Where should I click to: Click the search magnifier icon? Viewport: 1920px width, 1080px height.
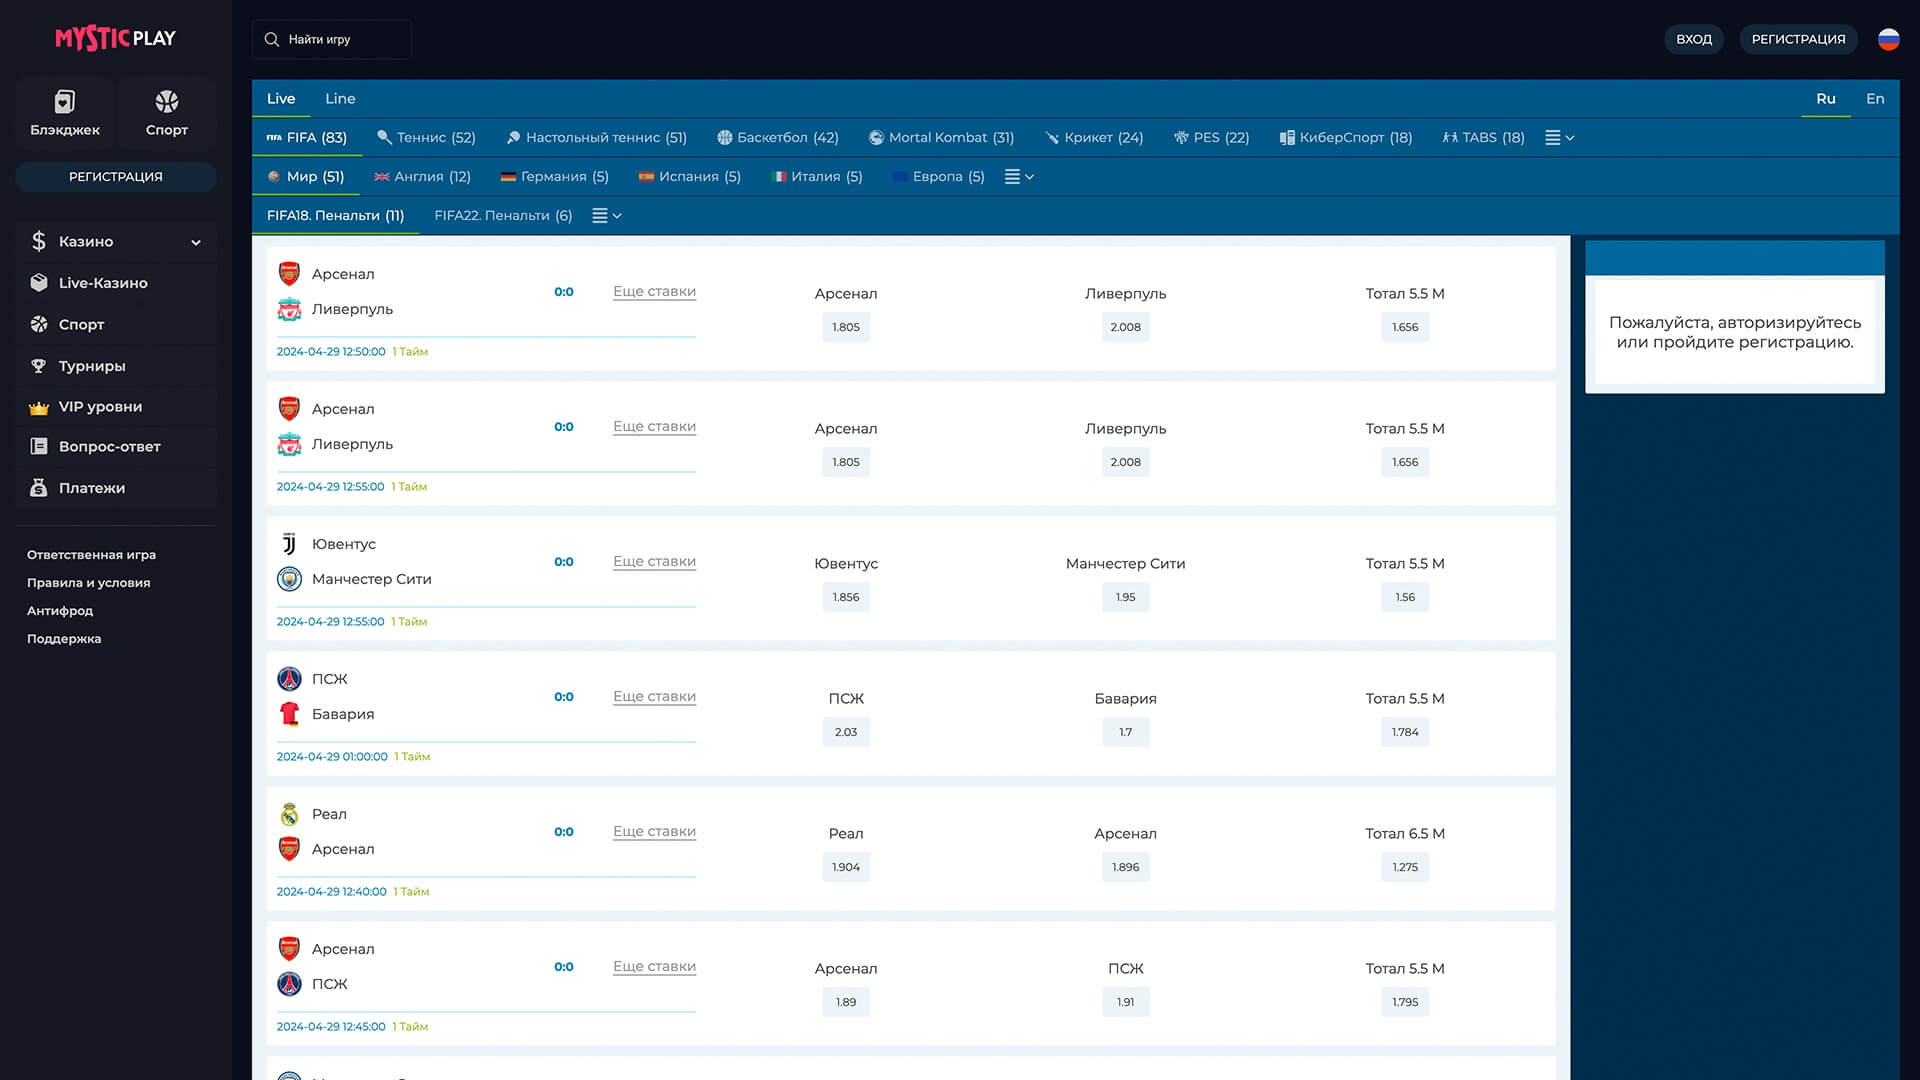pos(271,39)
